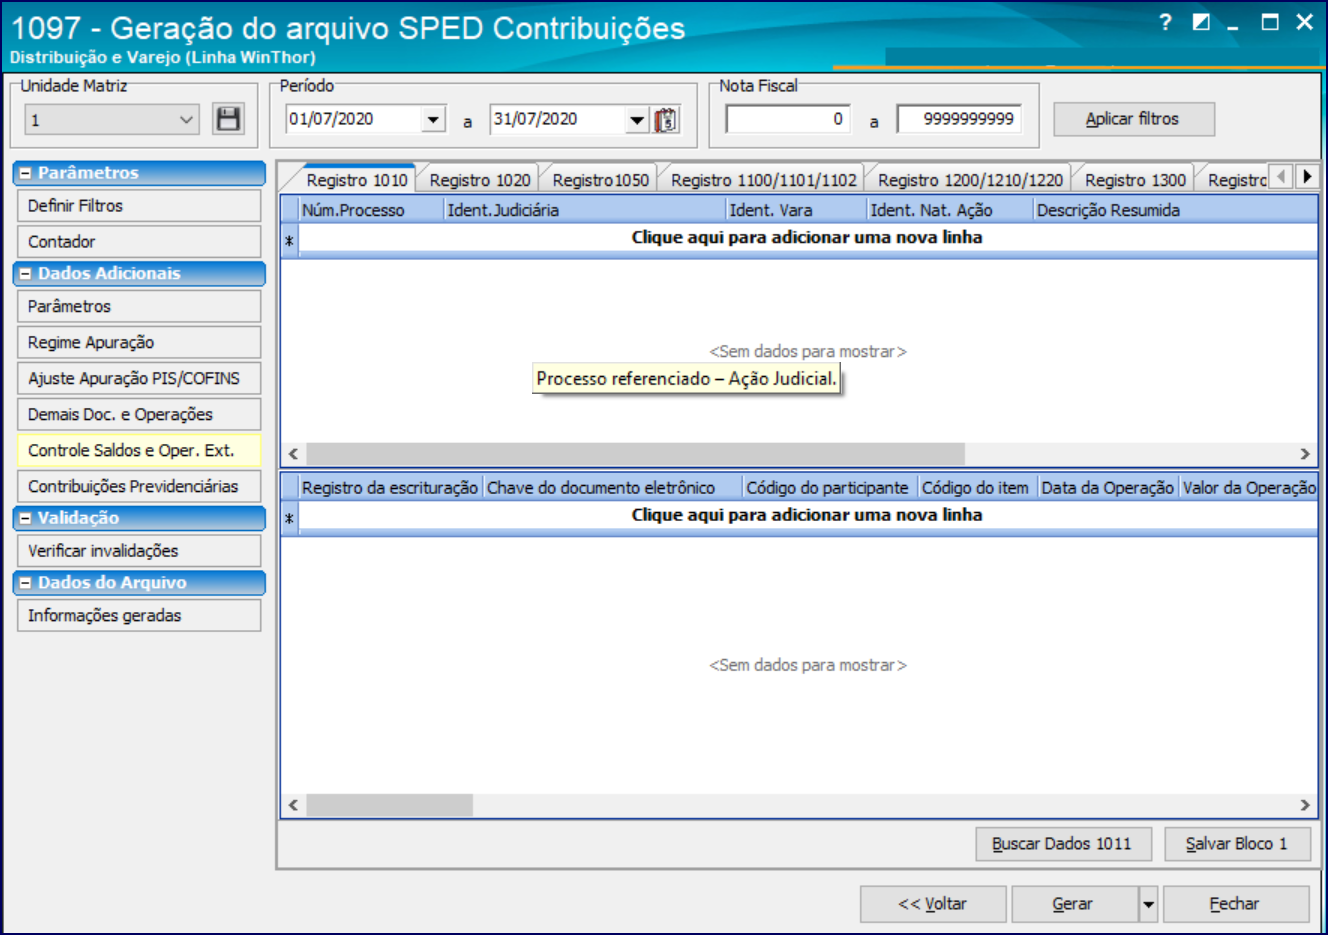Open Contador in sidebar
This screenshot has width=1328, height=935.
coord(139,242)
